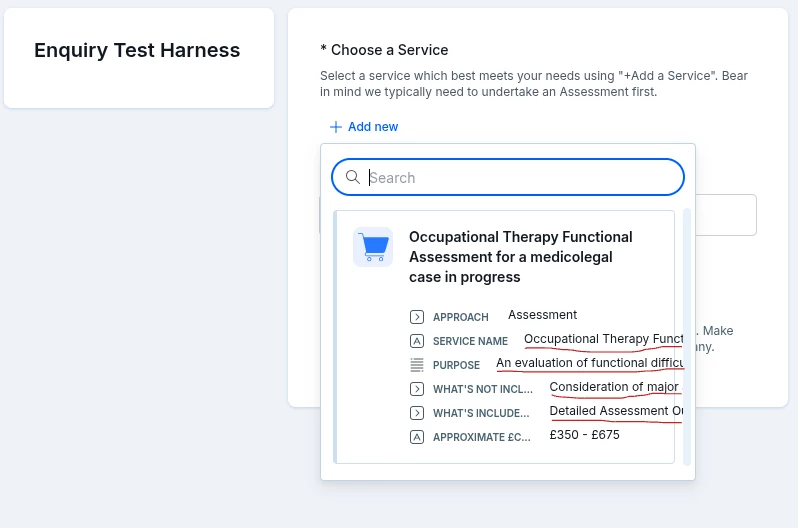Screen dimensions: 798x528
Task: Click the 'Consideration of major' value text
Action: coord(616,387)
